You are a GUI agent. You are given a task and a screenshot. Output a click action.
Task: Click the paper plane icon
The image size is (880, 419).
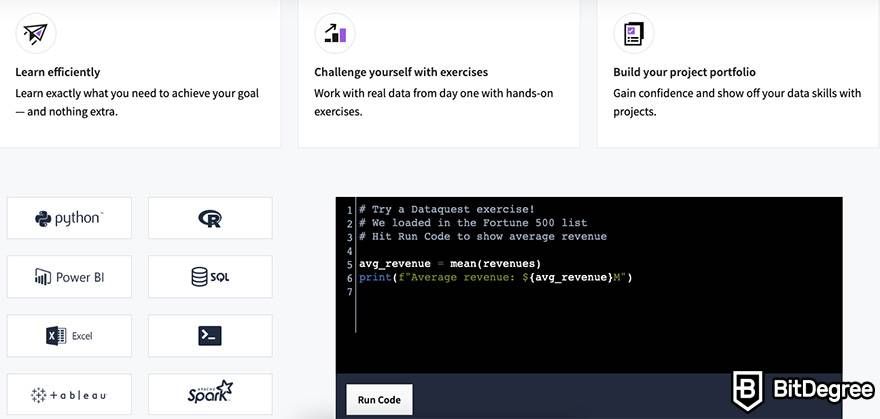36,34
